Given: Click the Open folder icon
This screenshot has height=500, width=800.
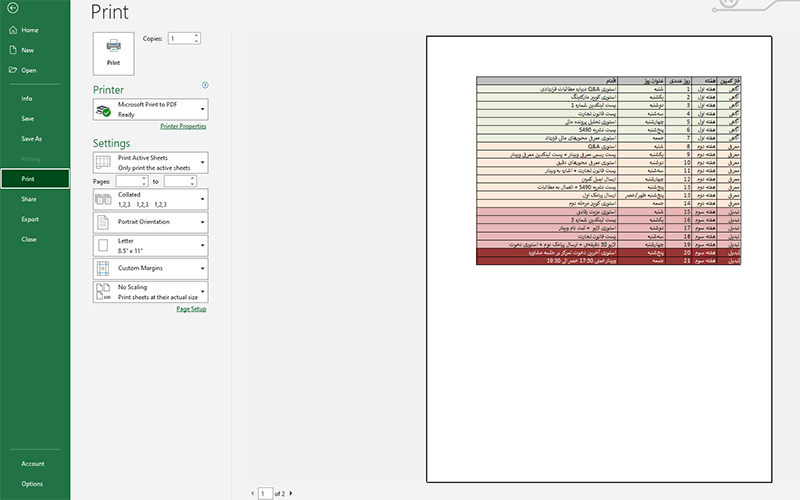Looking at the screenshot, I should click(13, 70).
